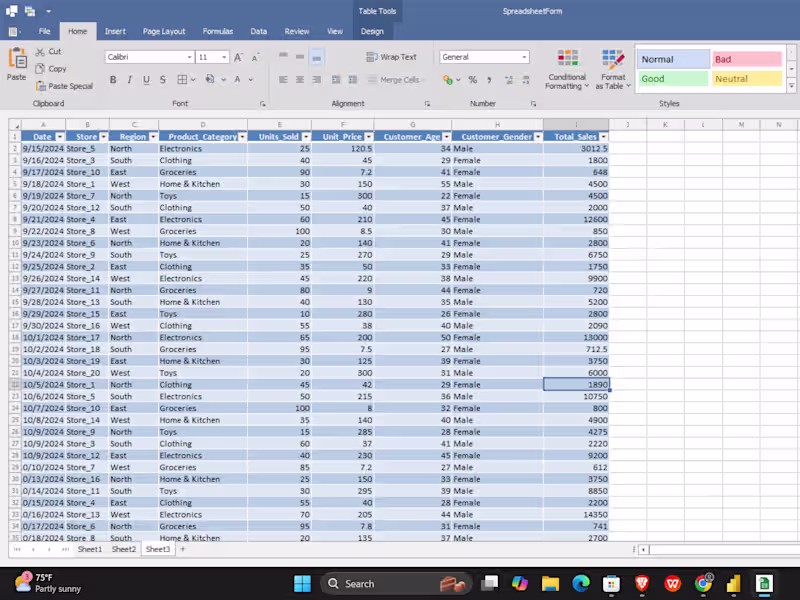
Task: Click the Increase Font Size icon
Action: point(237,55)
